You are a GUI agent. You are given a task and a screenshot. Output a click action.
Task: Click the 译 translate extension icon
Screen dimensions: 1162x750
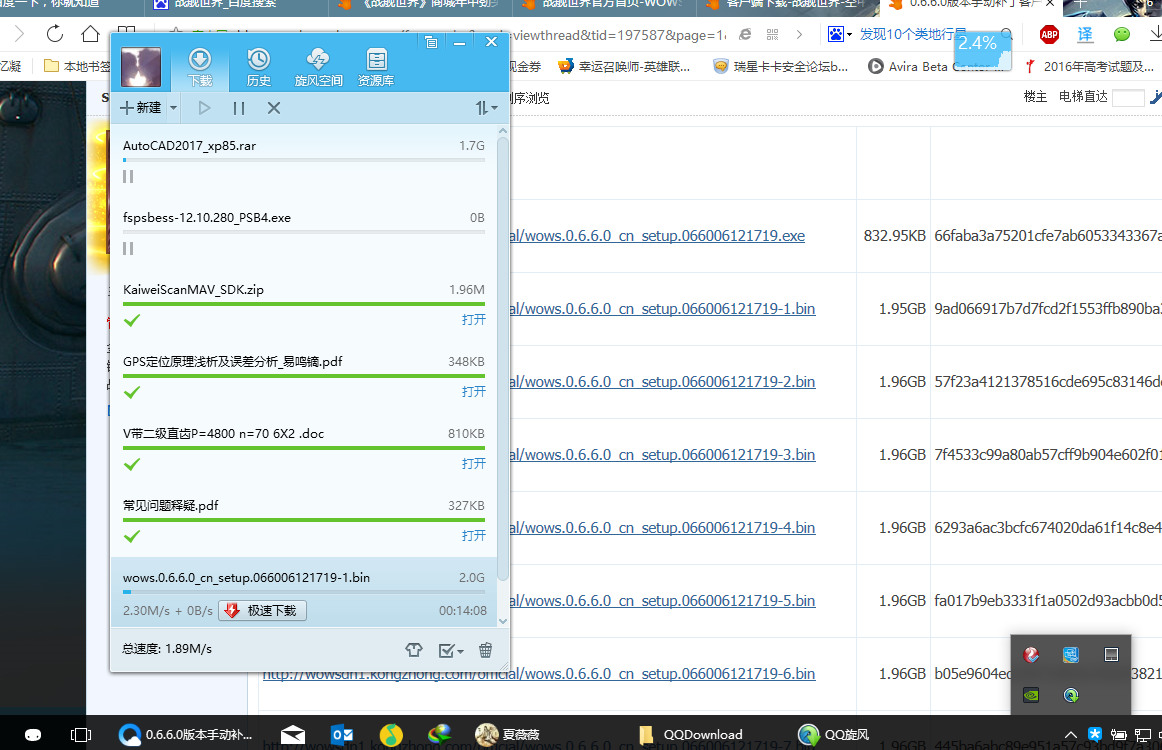1085,34
